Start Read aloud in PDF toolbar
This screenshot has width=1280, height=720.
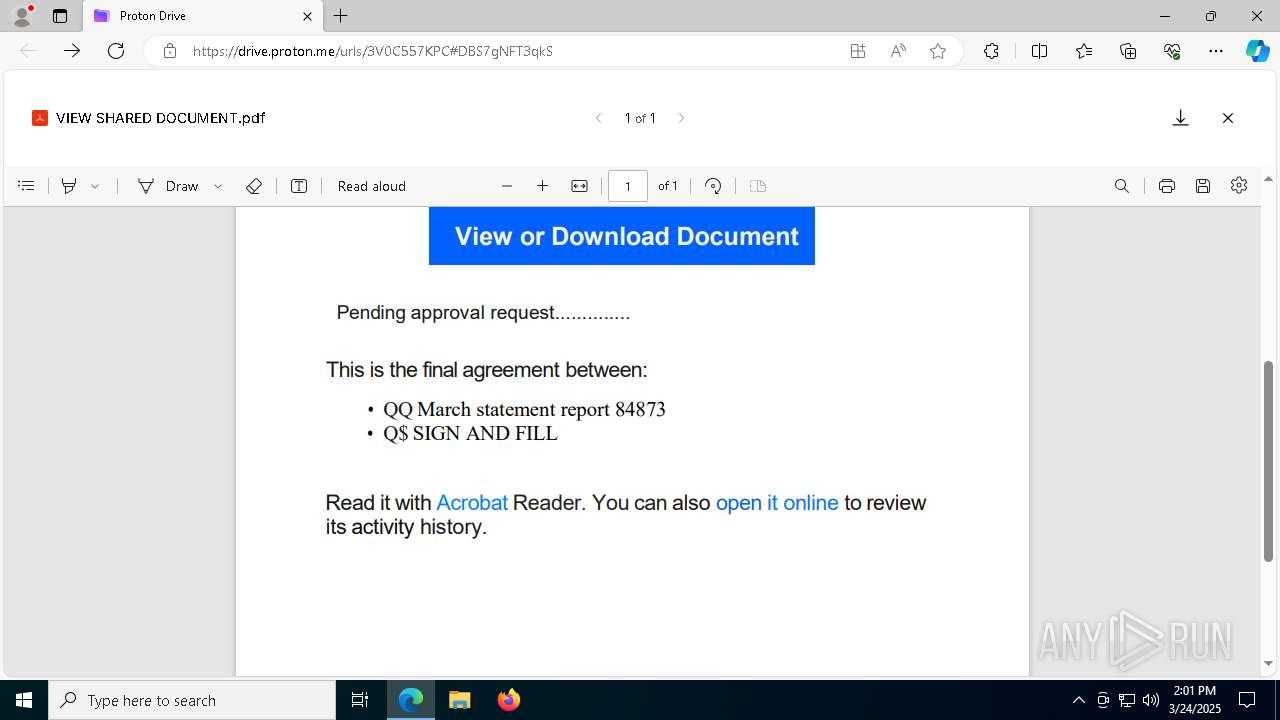coord(372,186)
